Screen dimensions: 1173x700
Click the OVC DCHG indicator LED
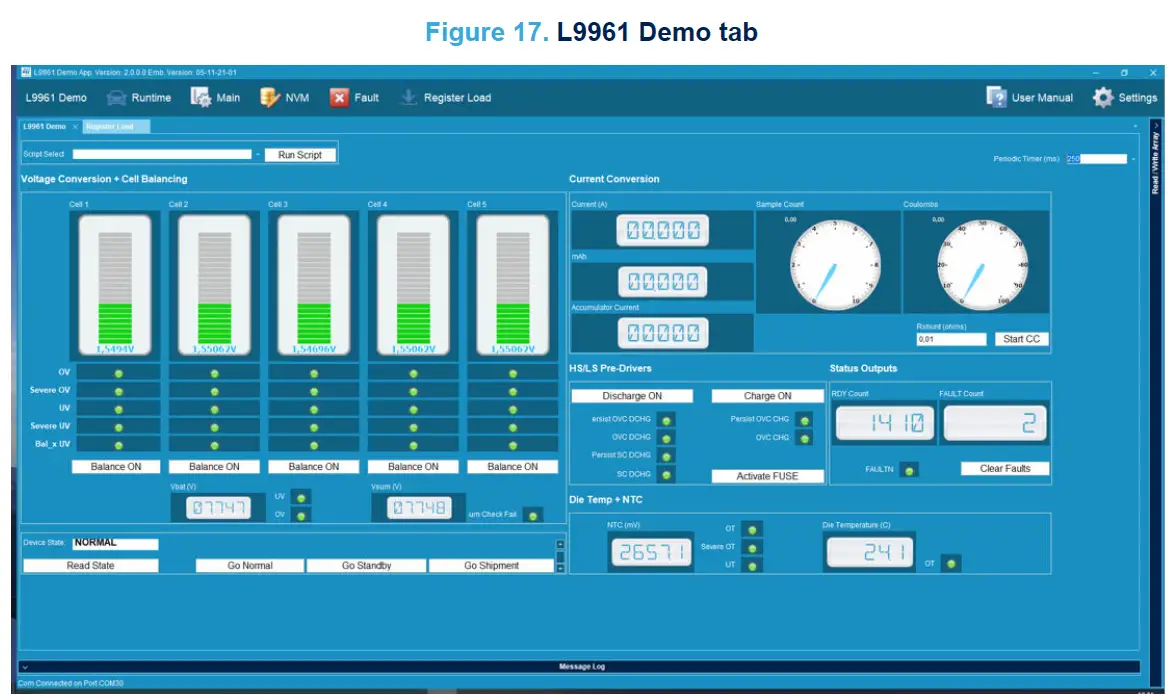[666, 438]
